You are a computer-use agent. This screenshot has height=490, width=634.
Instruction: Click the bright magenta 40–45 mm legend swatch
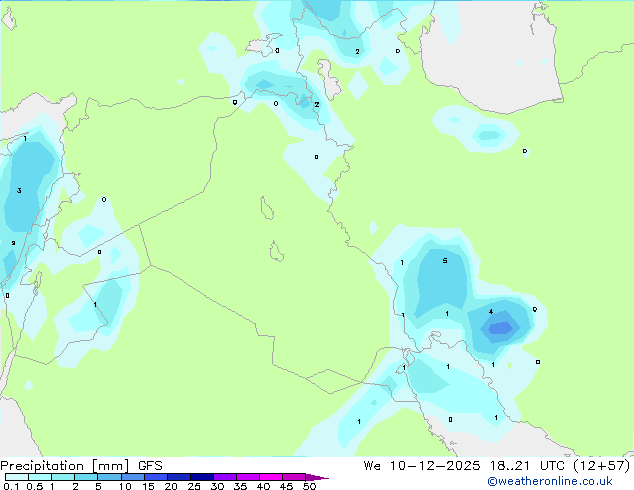click(x=271, y=477)
